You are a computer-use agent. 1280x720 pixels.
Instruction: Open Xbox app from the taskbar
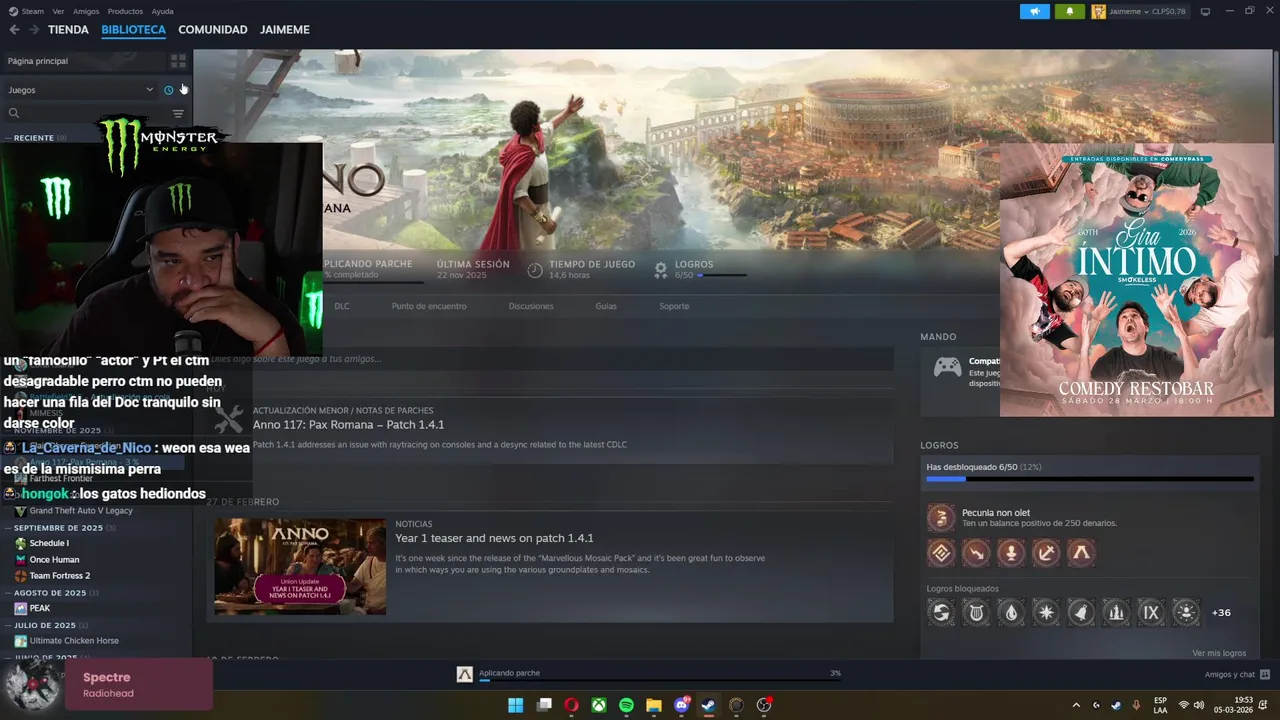coord(598,705)
